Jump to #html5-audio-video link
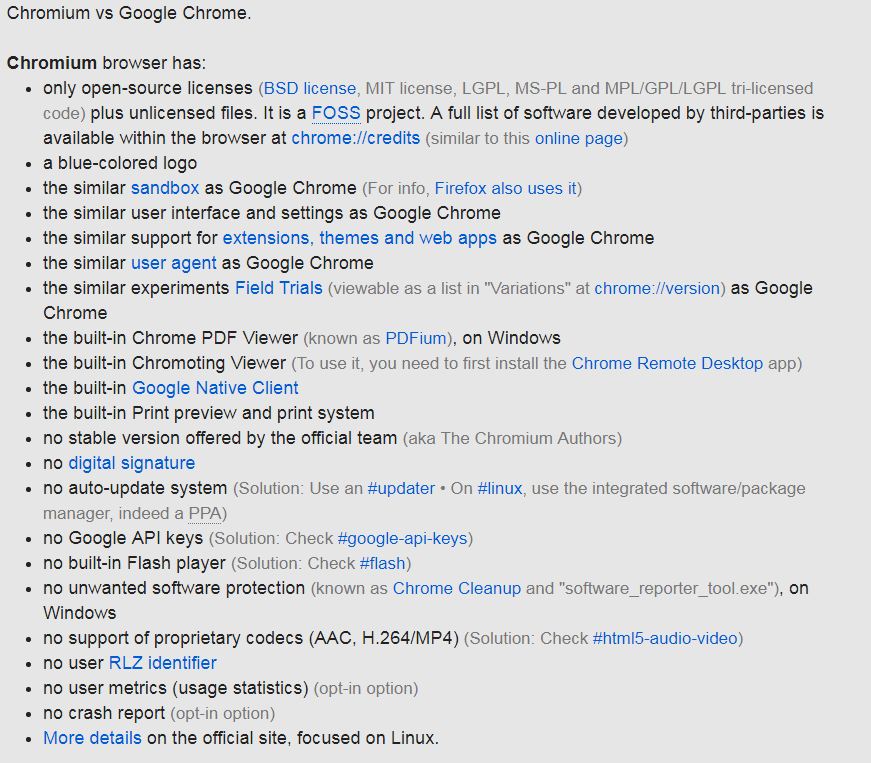The height and width of the screenshot is (763, 871). tap(665, 638)
